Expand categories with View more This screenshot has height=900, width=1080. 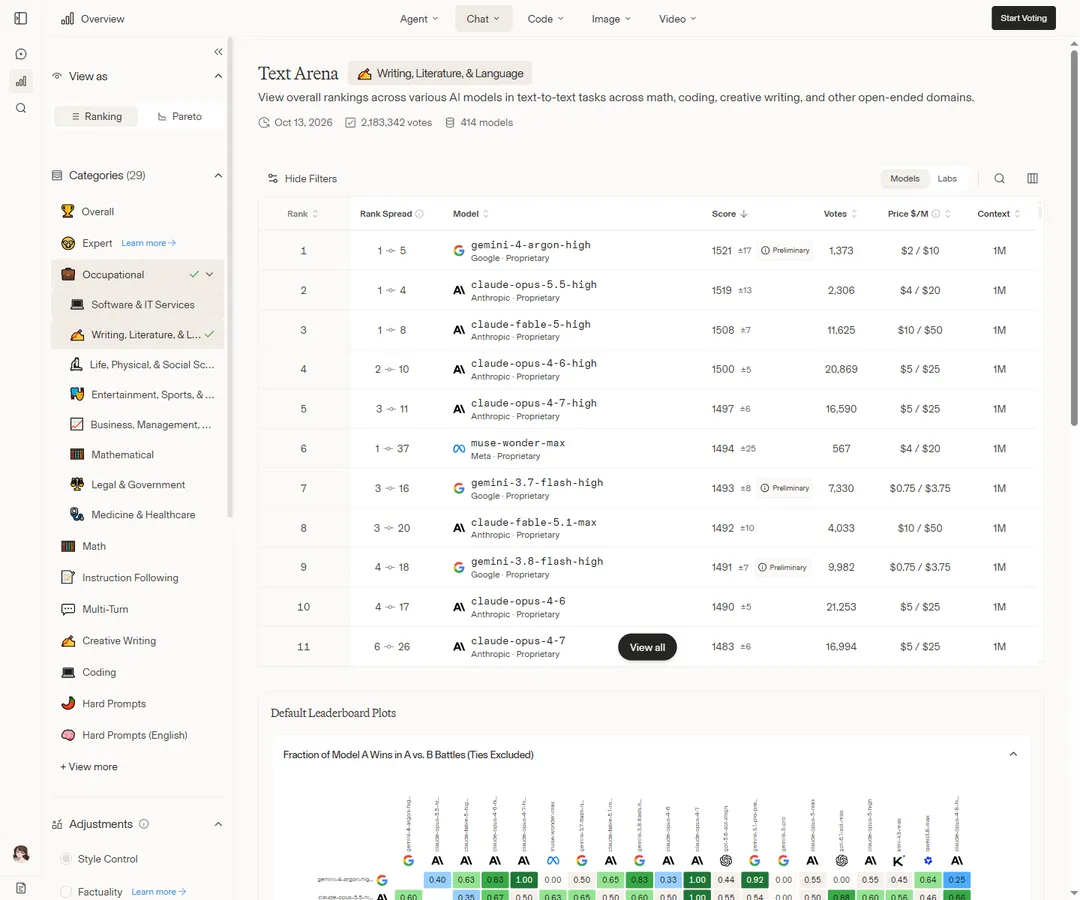(x=89, y=766)
